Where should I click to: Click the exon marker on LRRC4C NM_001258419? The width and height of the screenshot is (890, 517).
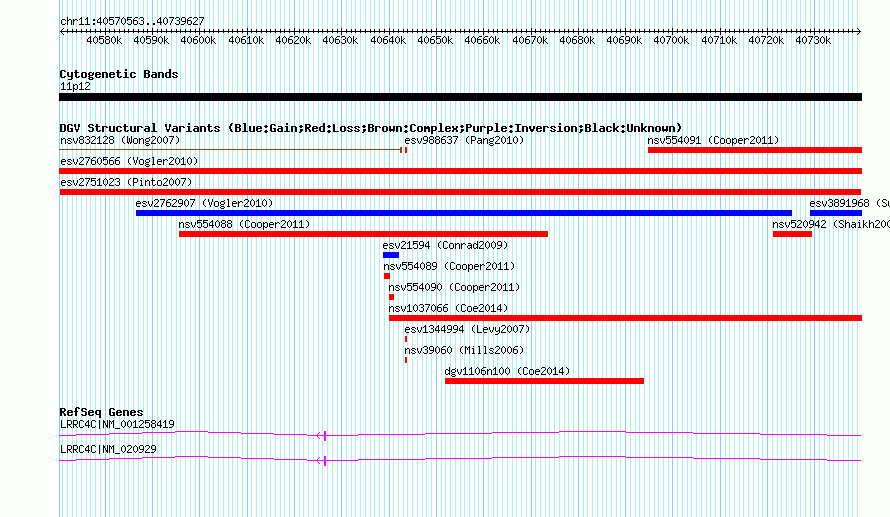click(325, 435)
